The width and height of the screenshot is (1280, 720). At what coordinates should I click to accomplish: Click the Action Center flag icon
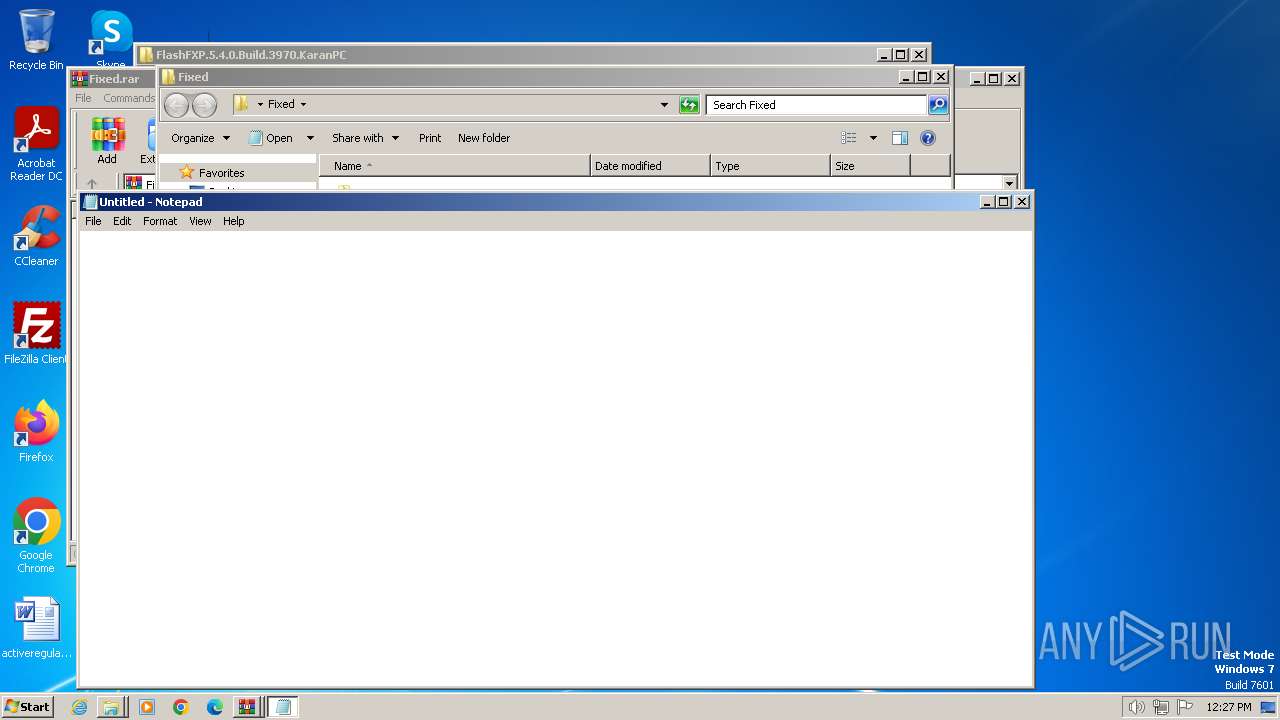(1186, 707)
